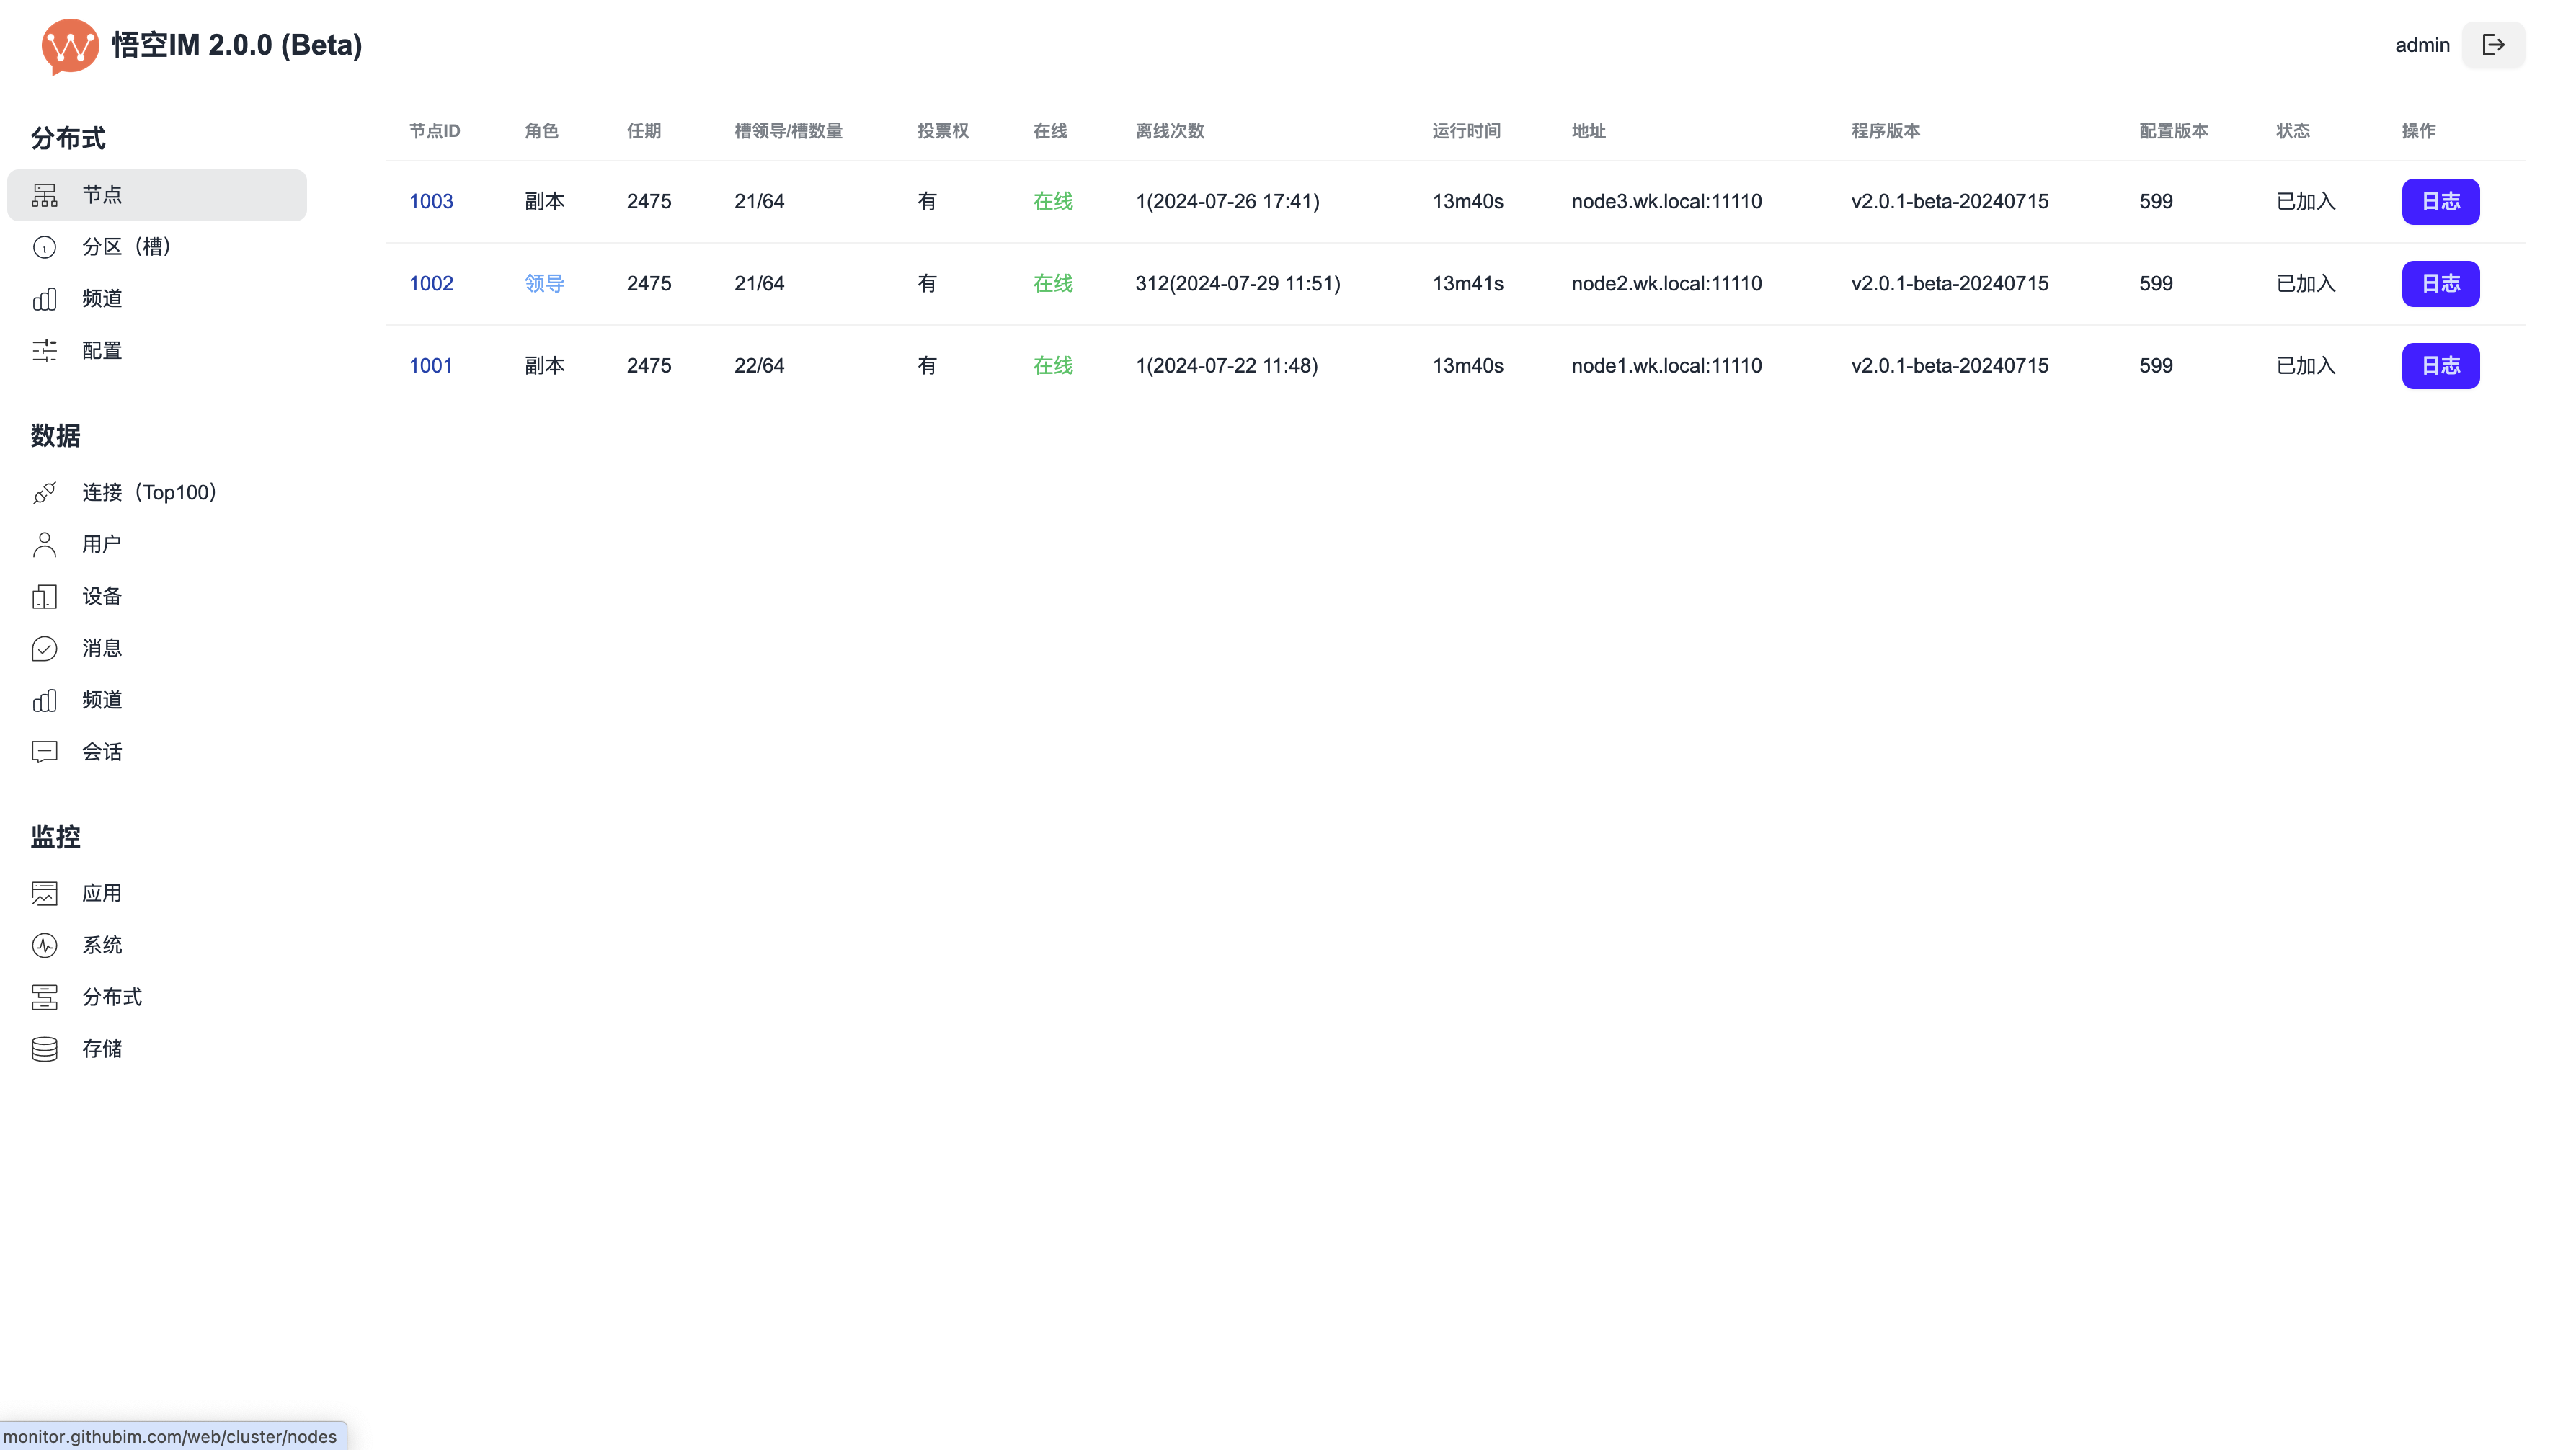Open node ID 1002 link
The height and width of the screenshot is (1450, 2576).
click(431, 283)
